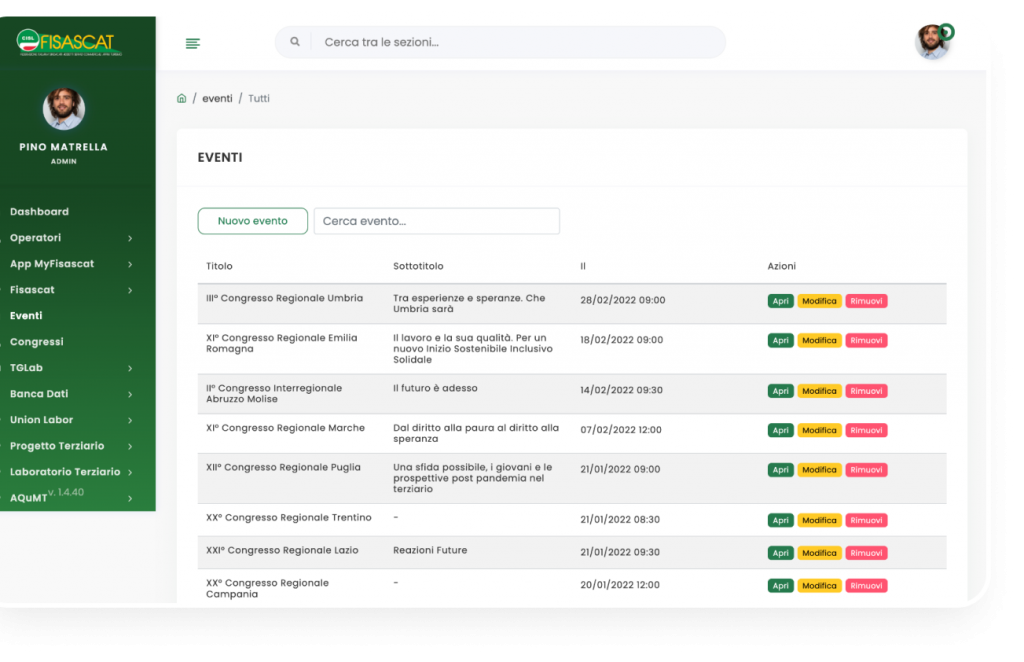Expand the TGLab sidebar section

130,368
